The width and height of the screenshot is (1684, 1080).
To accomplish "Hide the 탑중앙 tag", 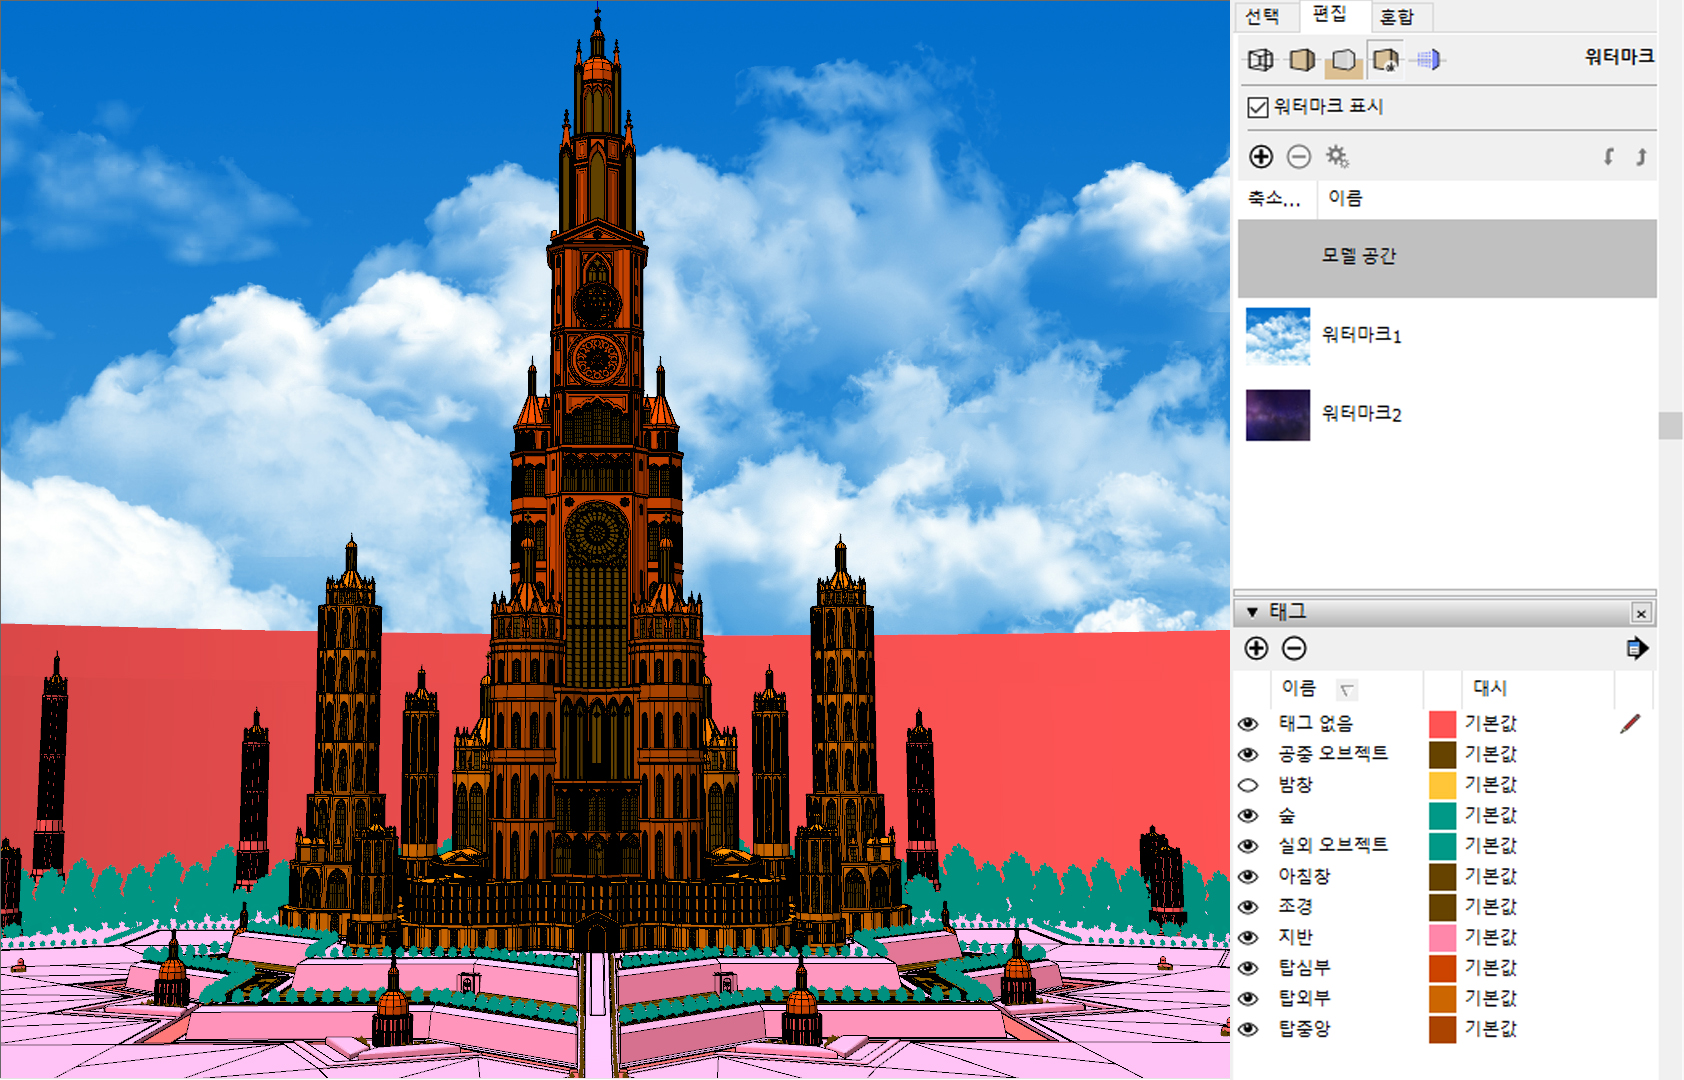I will pyautogui.click(x=1248, y=1029).
